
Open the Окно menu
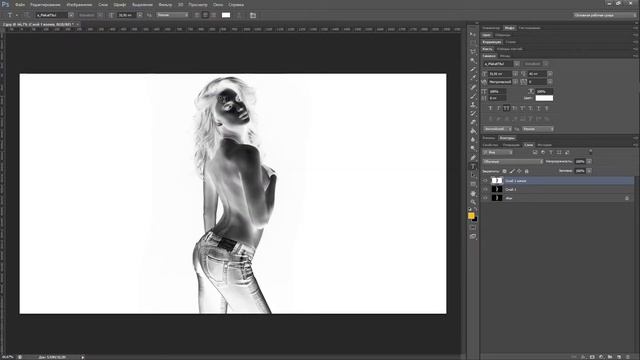(218, 5)
